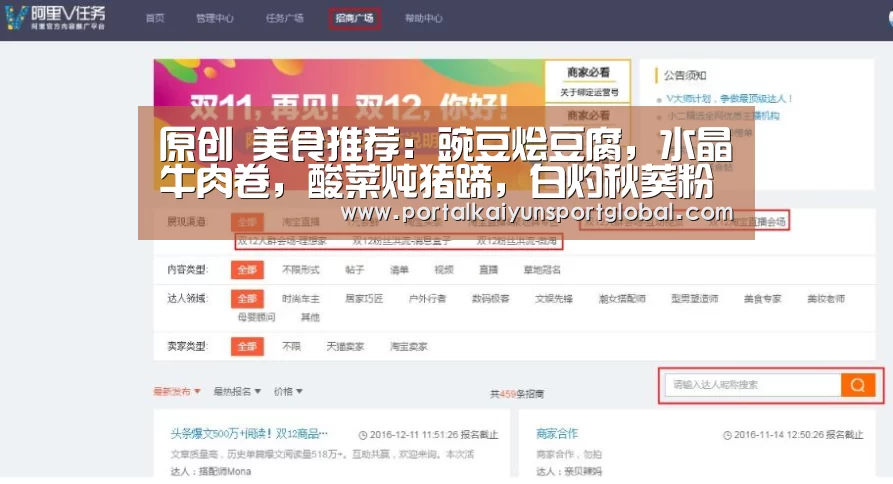Select the 招商广场 navigation tab
This screenshot has height=484, width=893.
point(354,18)
